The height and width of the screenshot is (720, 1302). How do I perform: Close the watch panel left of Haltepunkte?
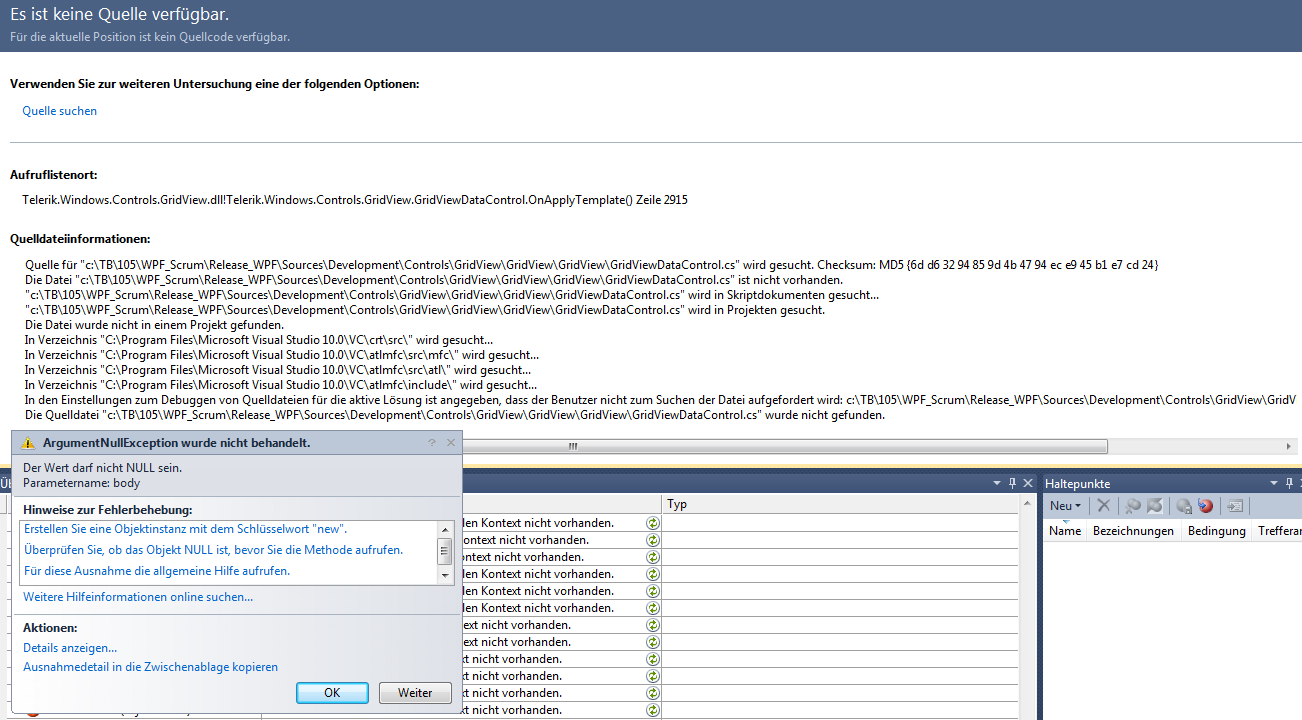click(1028, 483)
